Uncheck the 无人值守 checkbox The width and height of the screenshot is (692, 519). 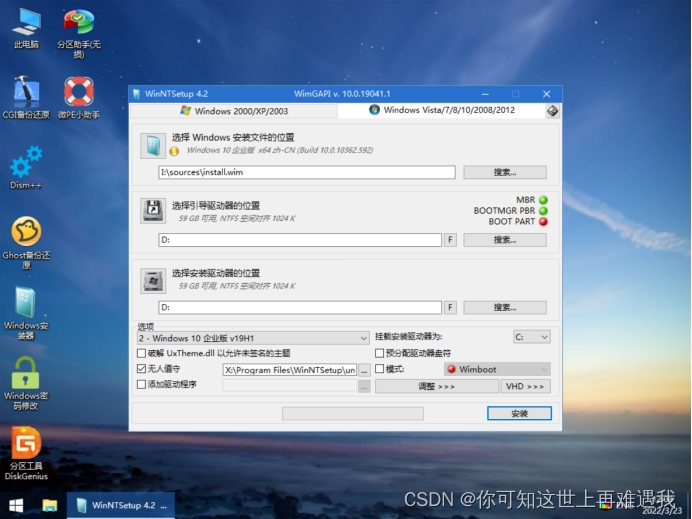142,369
